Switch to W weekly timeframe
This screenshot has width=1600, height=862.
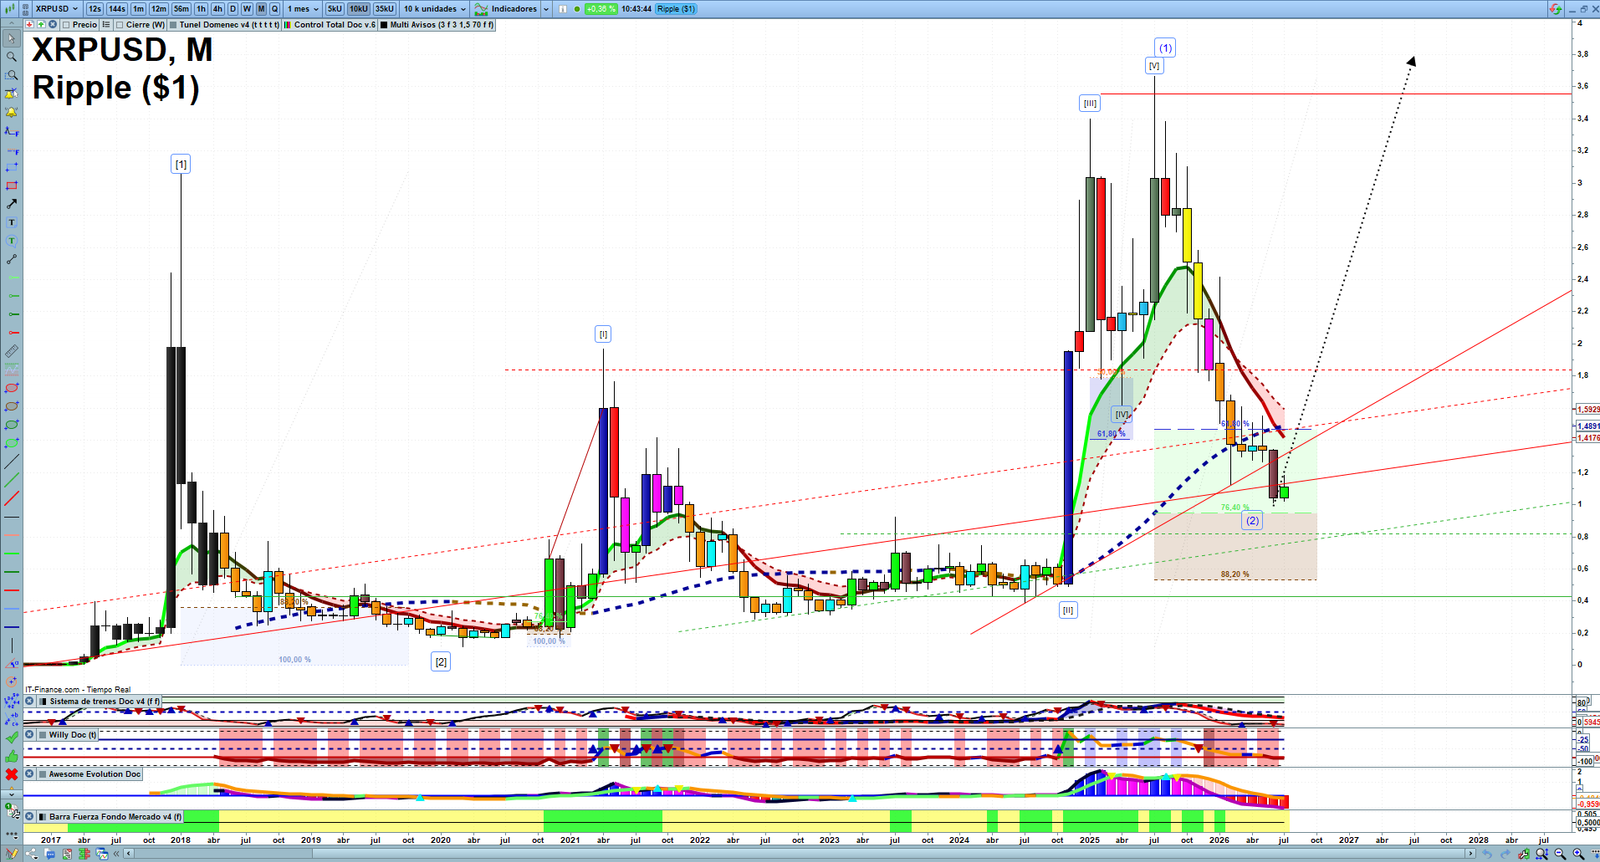(246, 8)
